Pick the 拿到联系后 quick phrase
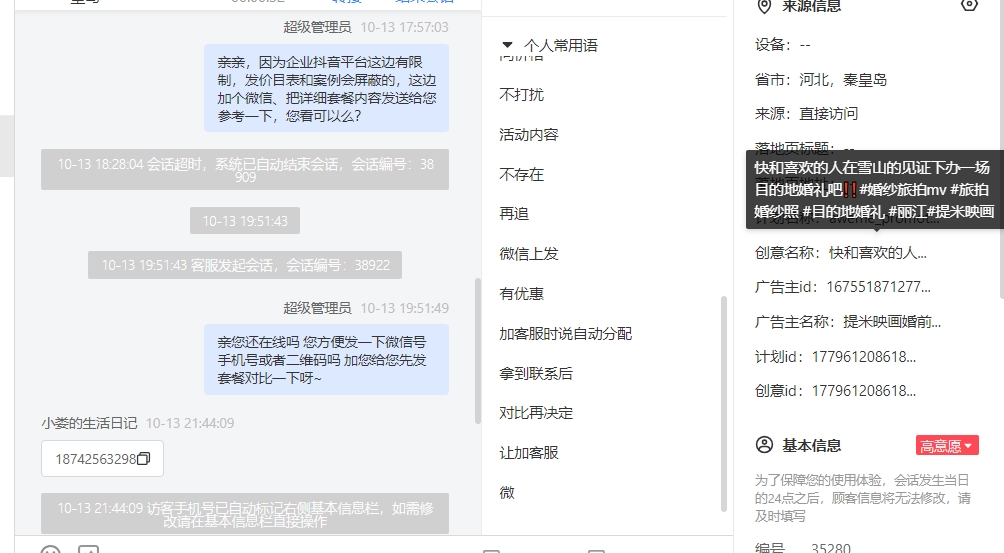This screenshot has height=553, width=1004. [x=536, y=373]
